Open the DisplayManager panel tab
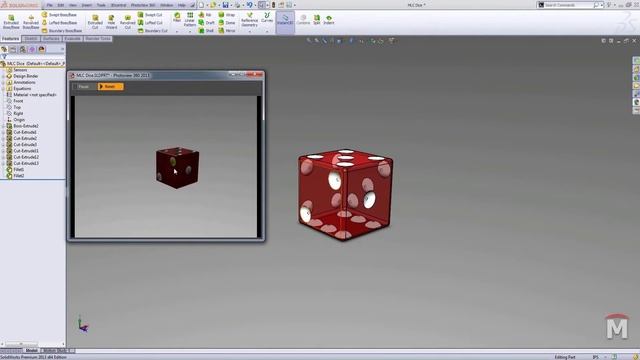This screenshot has height=360, width=640. tap(42, 49)
